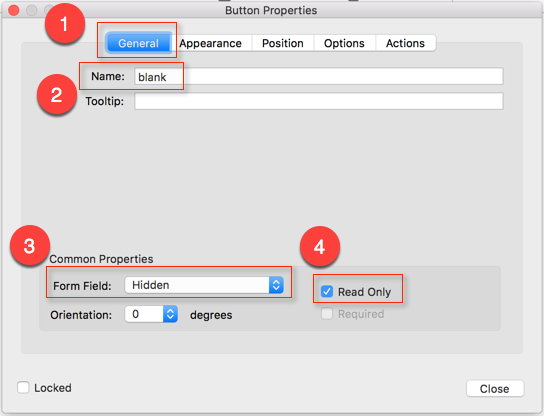The image size is (544, 416).
Task: Click the Close button at the bottom
Action: tap(495, 389)
